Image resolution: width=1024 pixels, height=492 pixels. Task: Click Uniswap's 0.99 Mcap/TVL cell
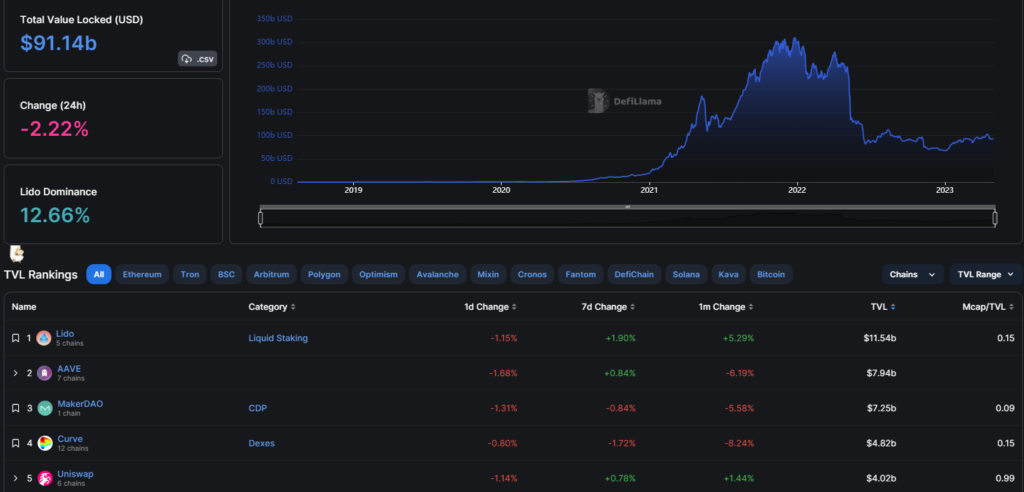(1006, 478)
